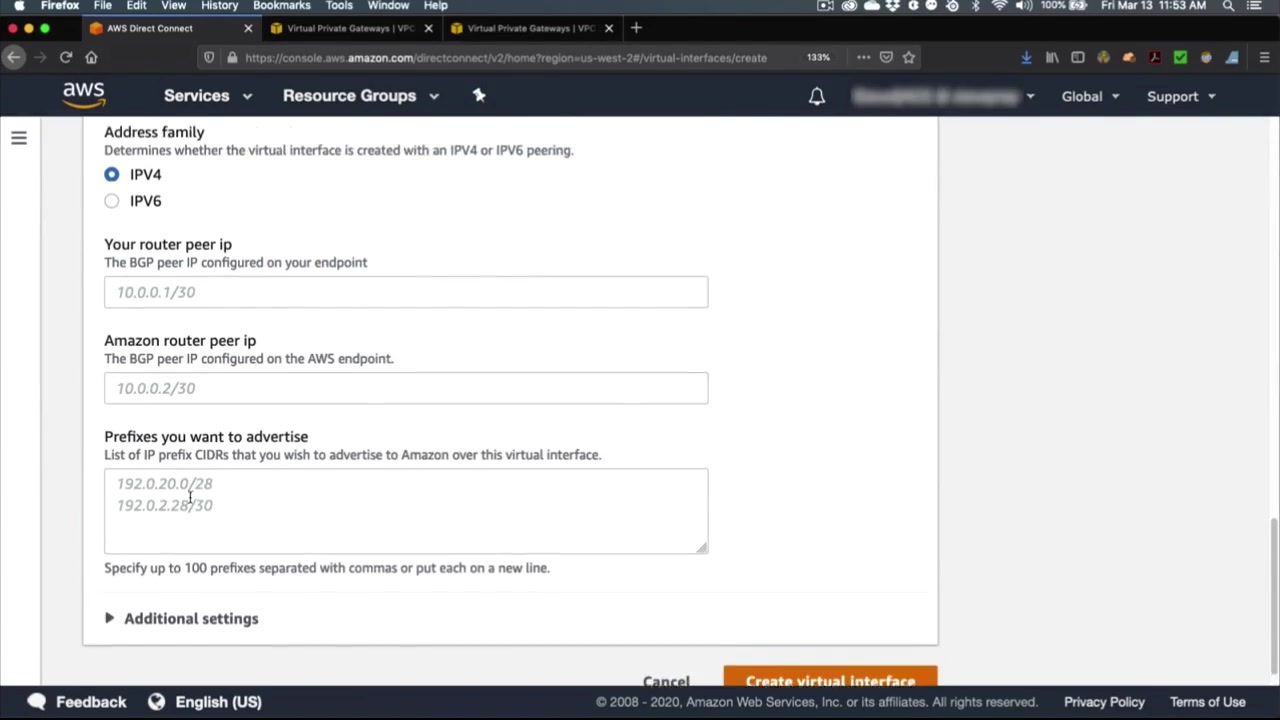Bookmark this page with the star icon
The height and width of the screenshot is (720, 1280).
(x=909, y=57)
